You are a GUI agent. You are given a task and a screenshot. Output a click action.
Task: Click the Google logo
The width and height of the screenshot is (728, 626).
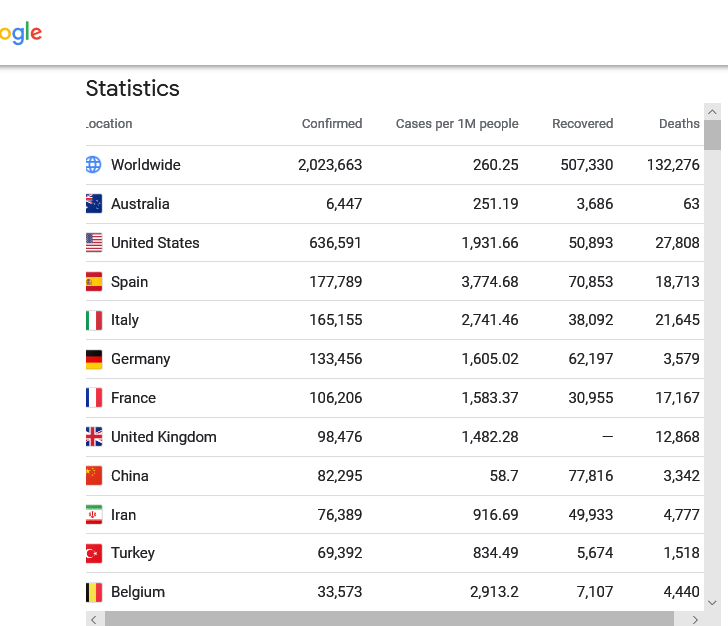pyautogui.click(x=20, y=33)
